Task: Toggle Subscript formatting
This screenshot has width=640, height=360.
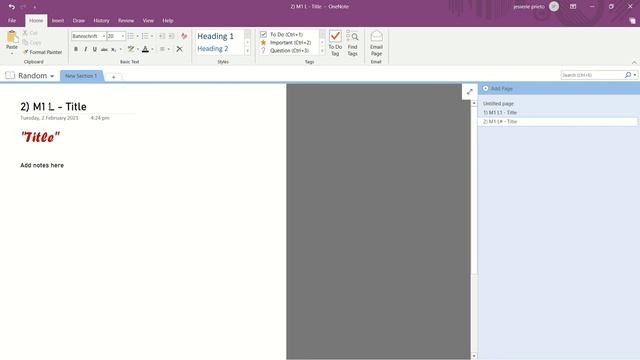Action: click(113, 49)
